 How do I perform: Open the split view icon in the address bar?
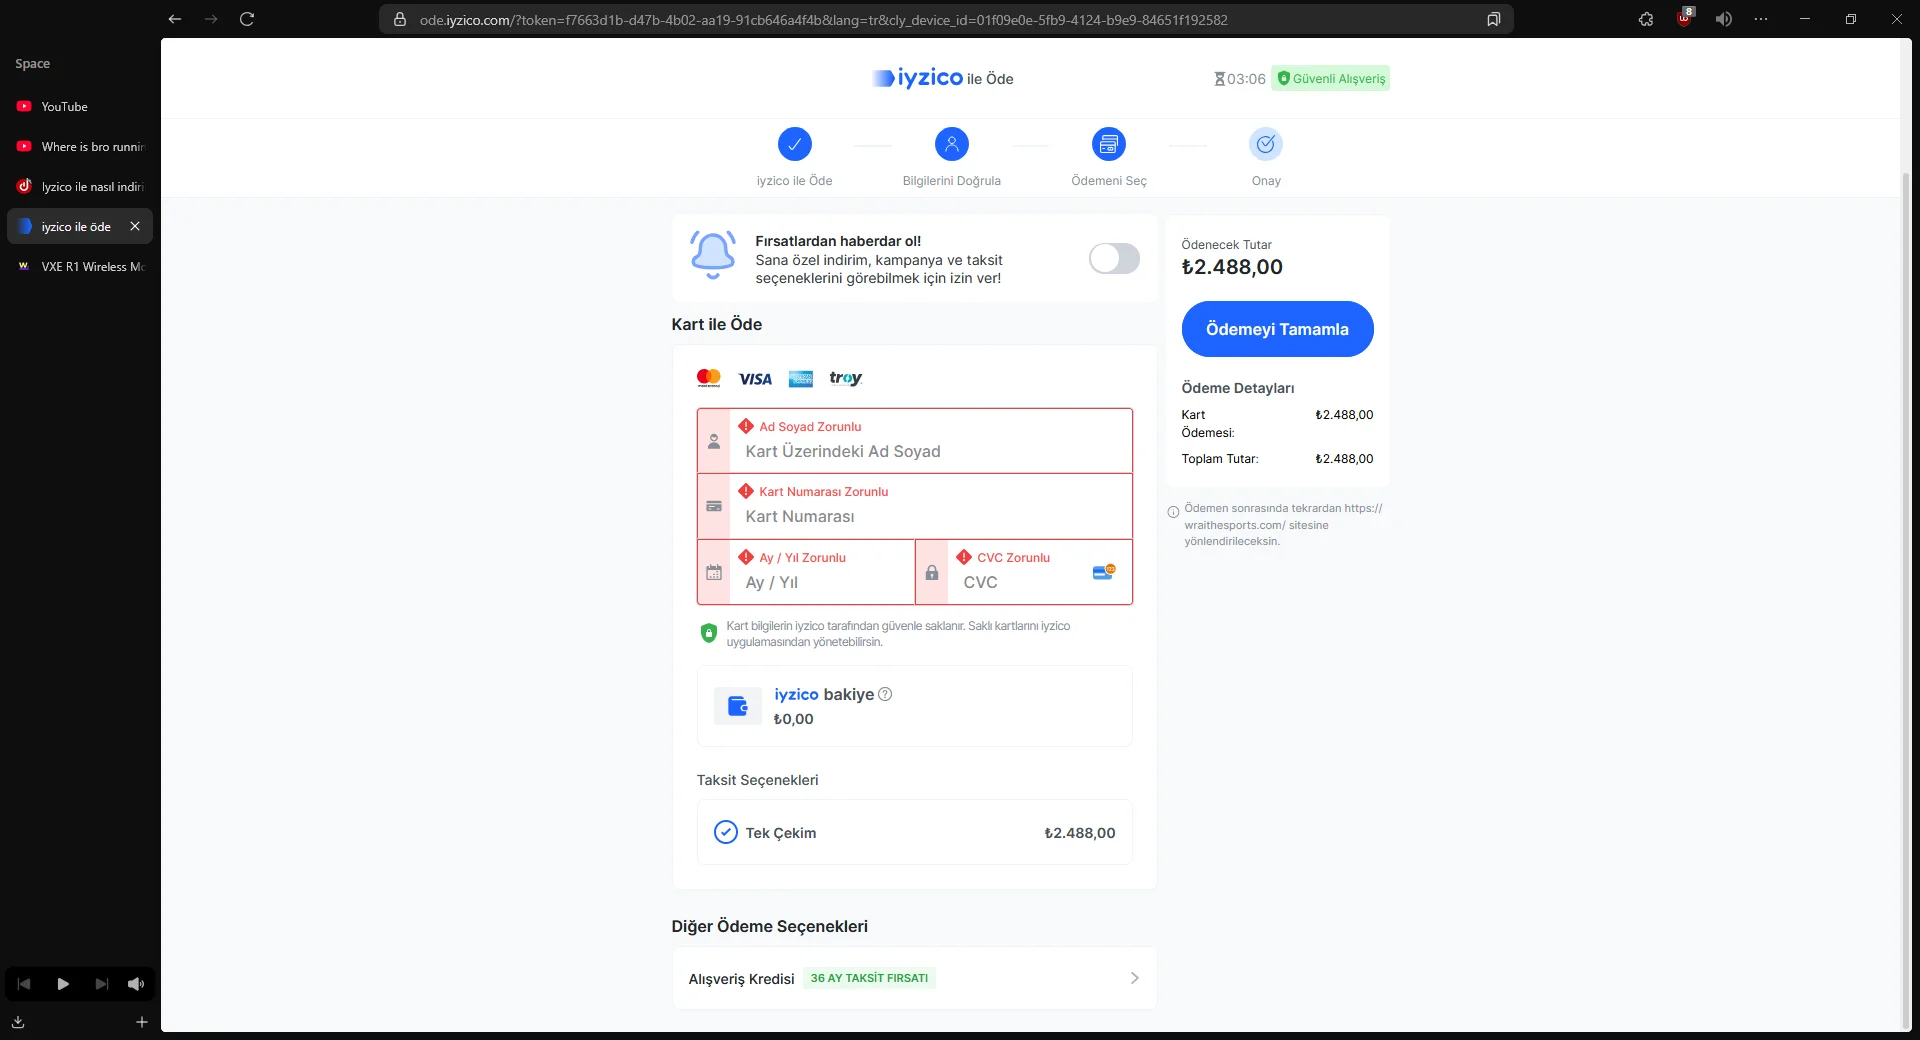tap(1494, 20)
